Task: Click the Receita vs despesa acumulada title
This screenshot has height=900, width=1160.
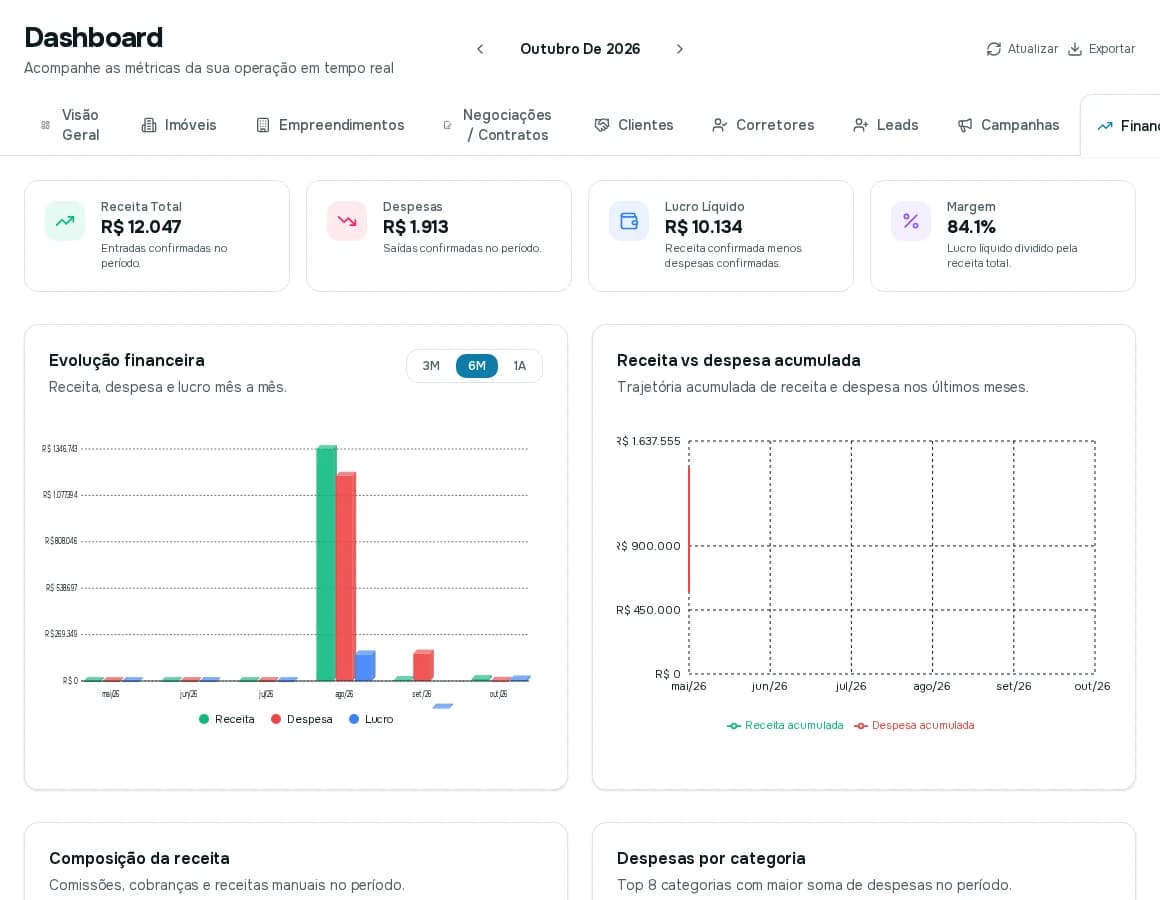Action: pyautogui.click(x=738, y=360)
